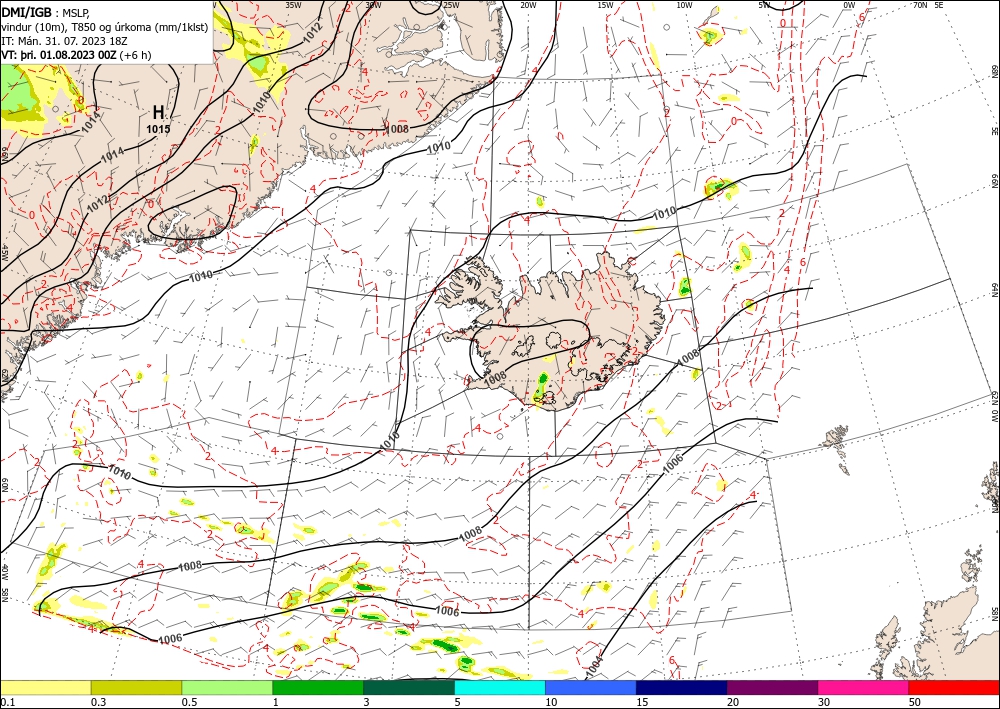The height and width of the screenshot is (709, 1000).
Task: Click the red 50+ legend color band
Action: [954, 687]
